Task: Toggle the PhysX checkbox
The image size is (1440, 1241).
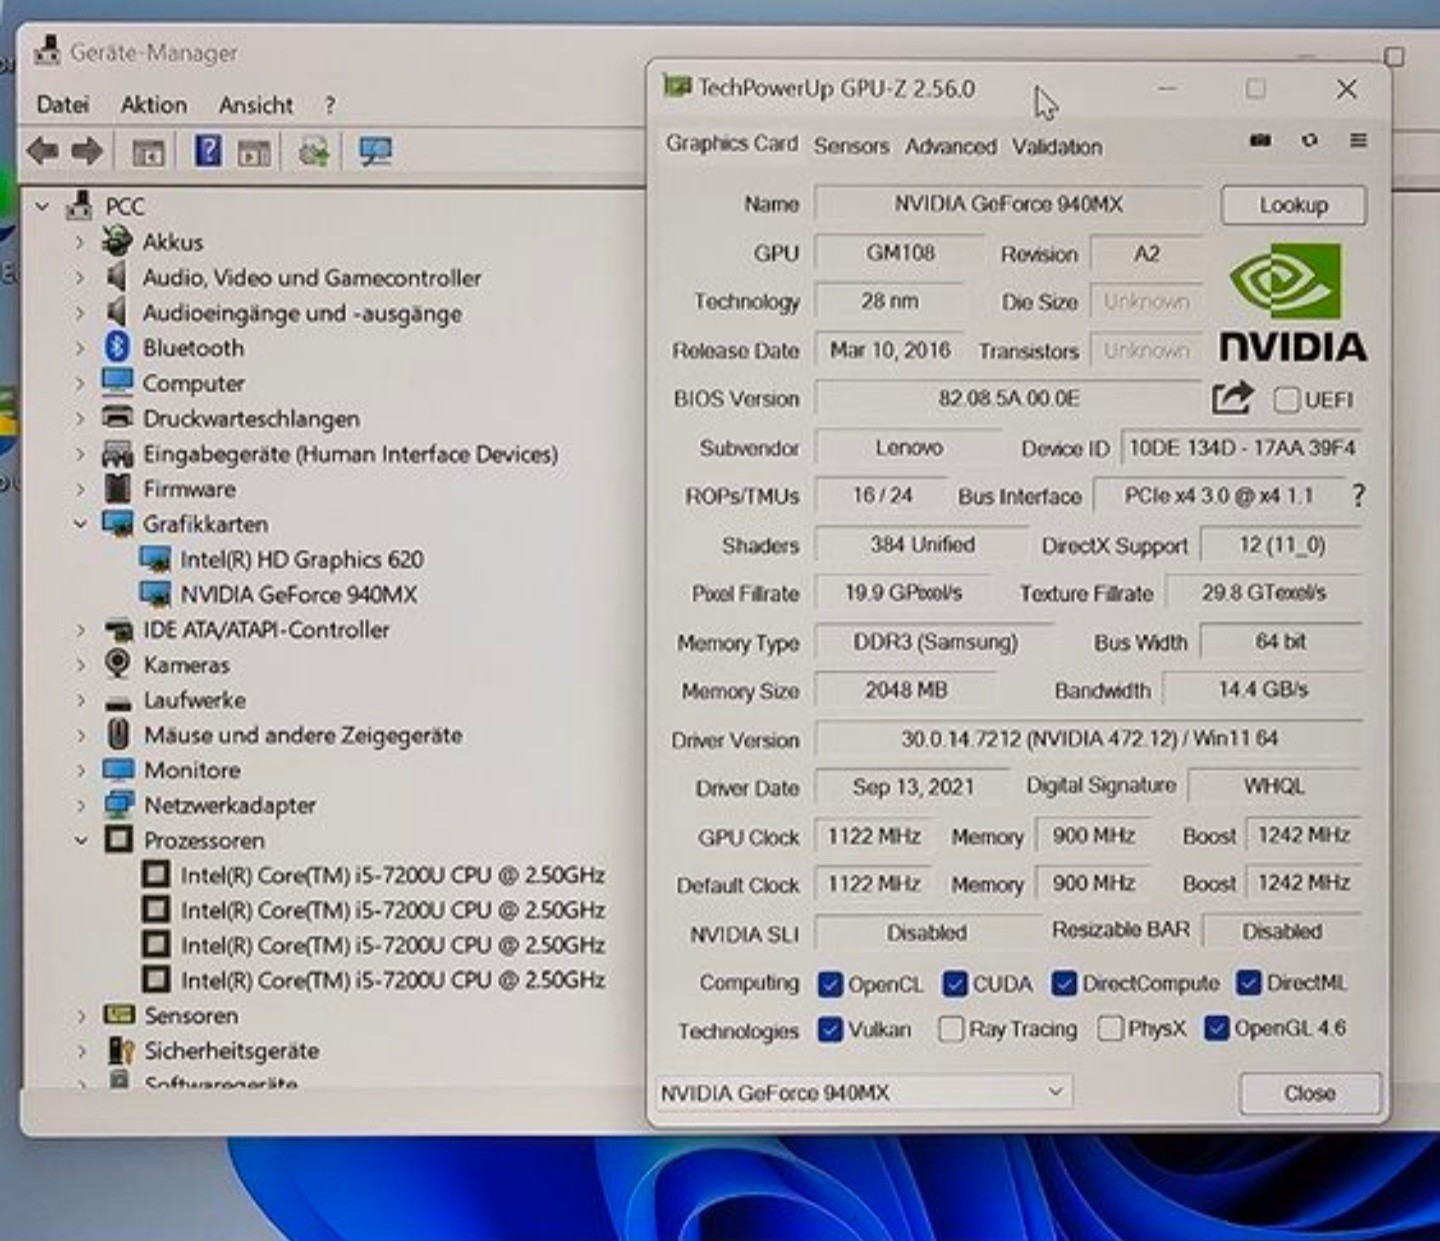Action: (1110, 1028)
